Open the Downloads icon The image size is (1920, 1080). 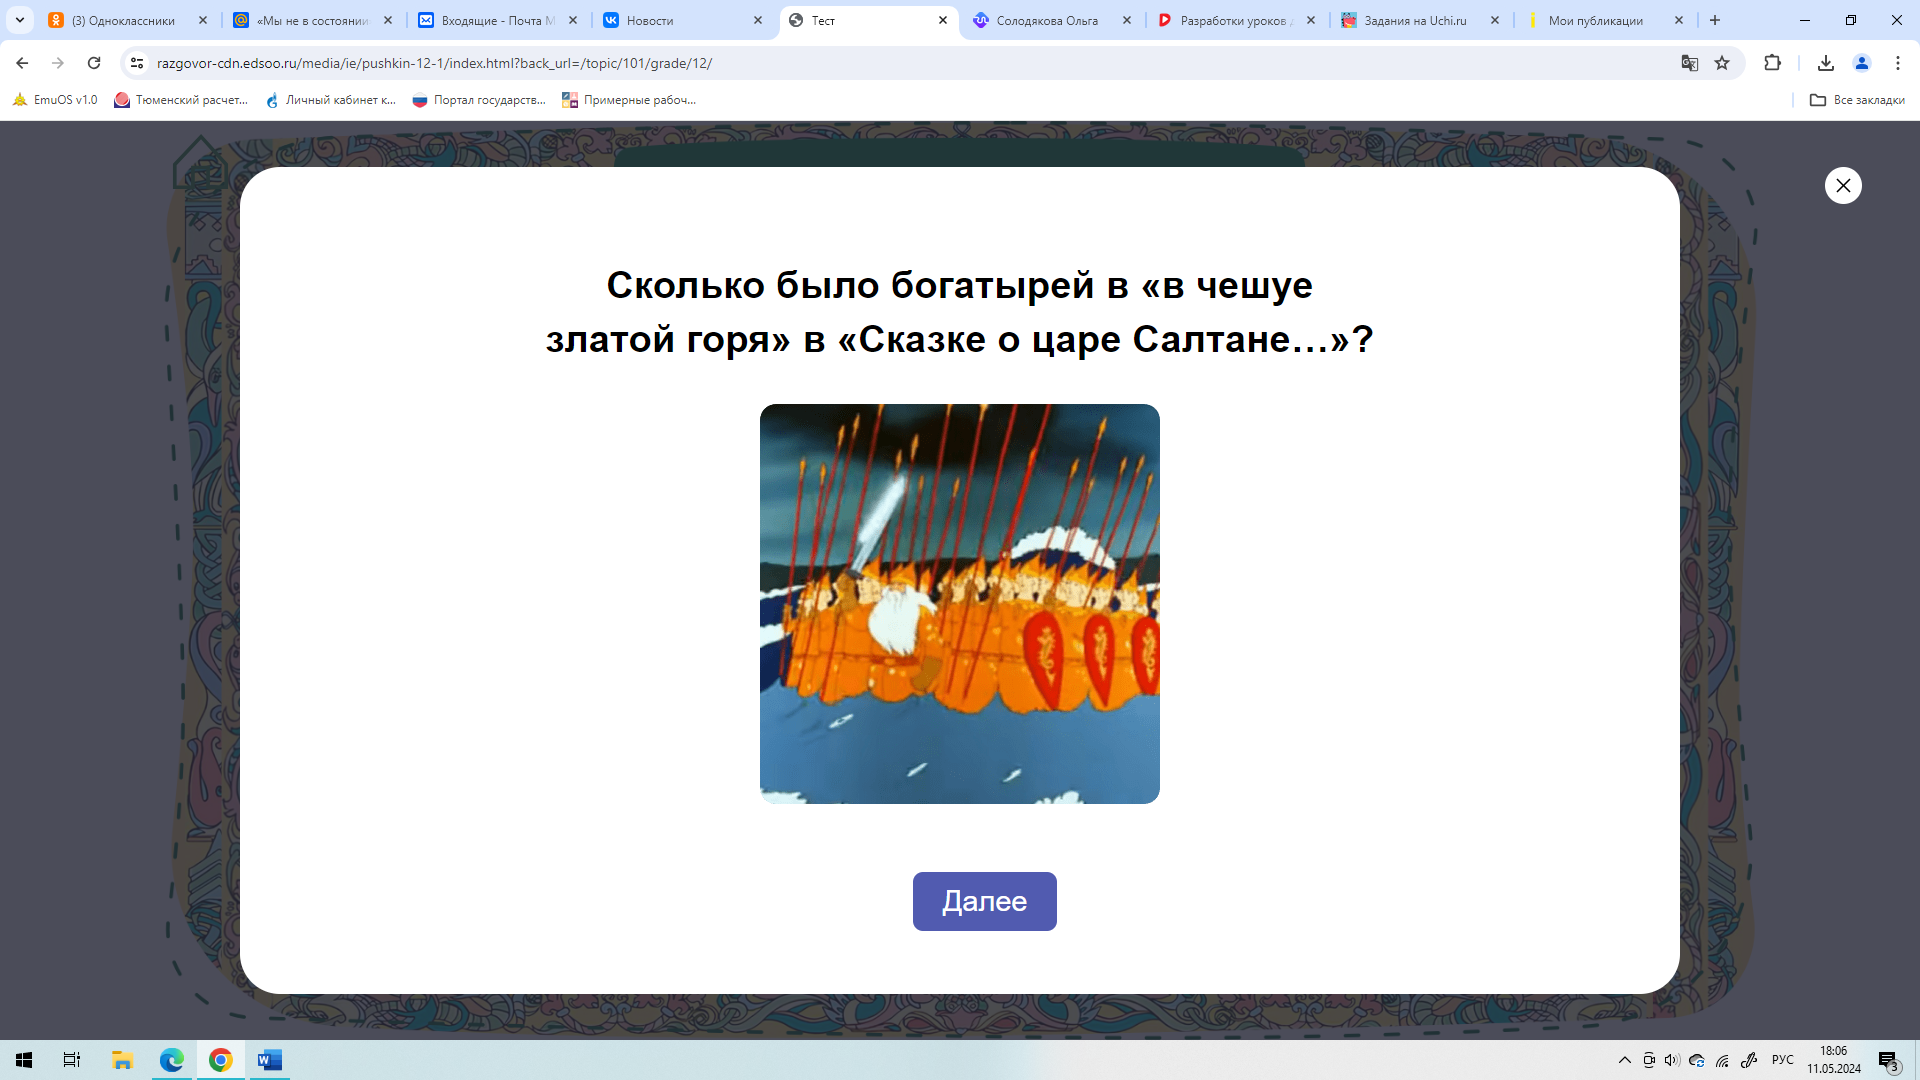coord(1826,63)
